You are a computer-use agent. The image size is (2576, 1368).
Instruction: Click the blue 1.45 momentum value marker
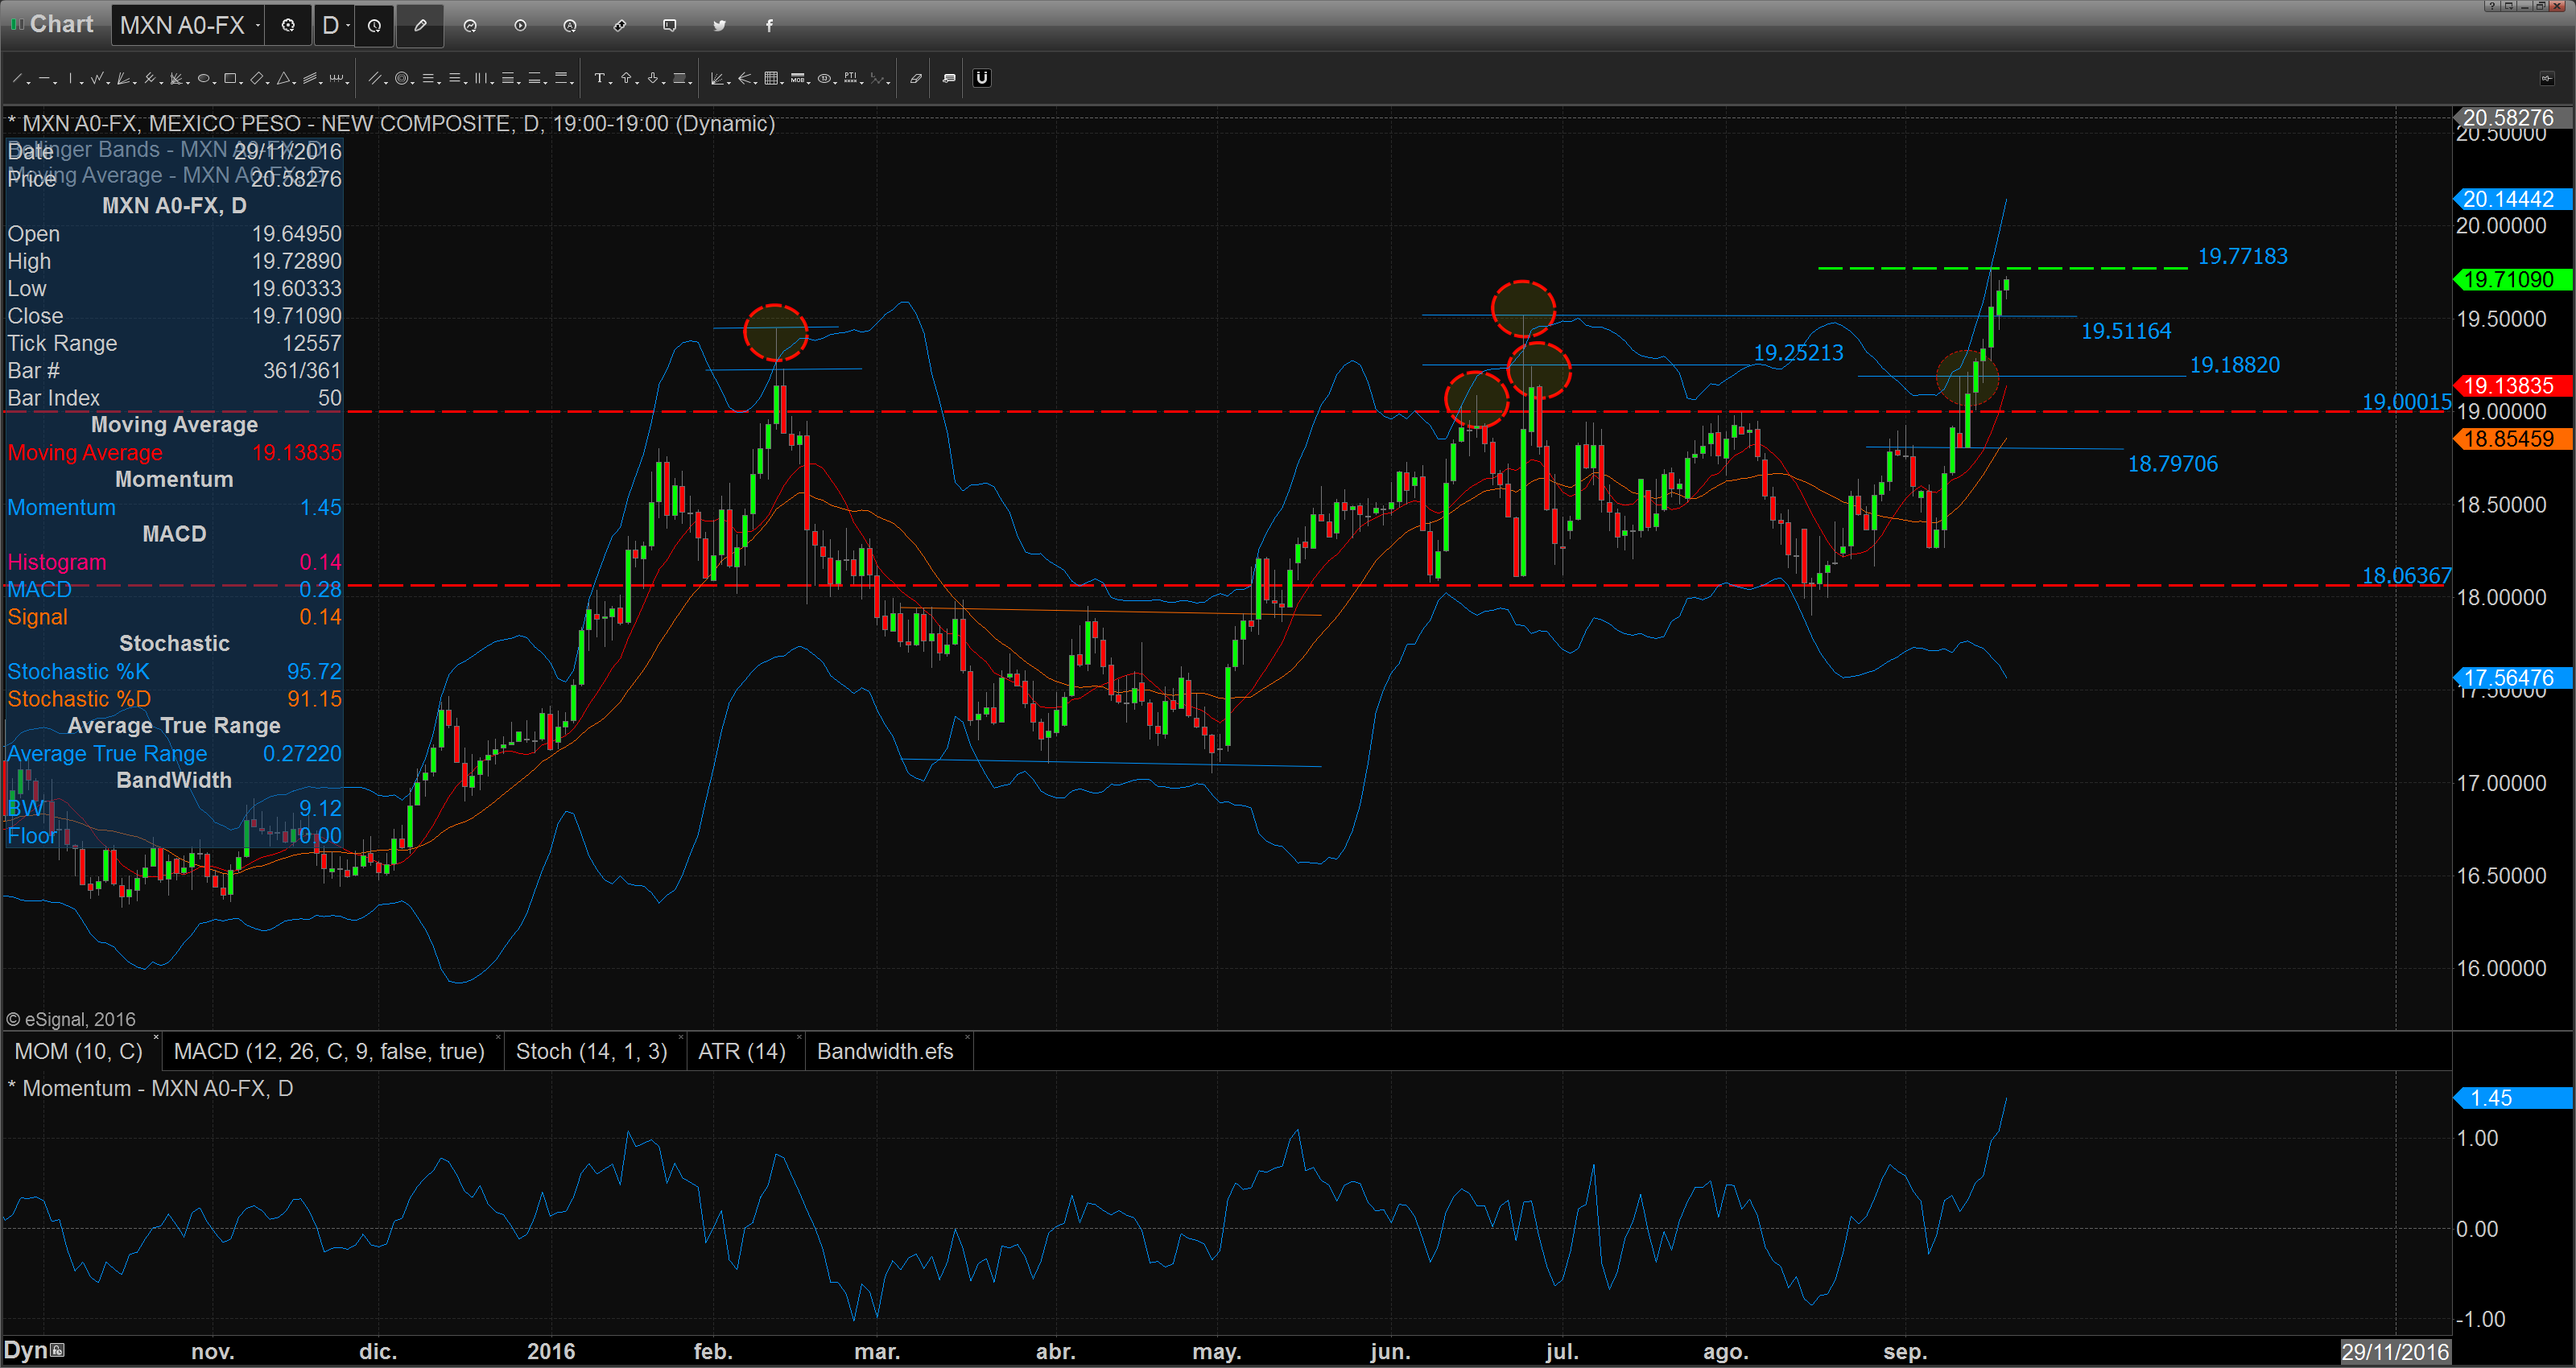click(2513, 1098)
